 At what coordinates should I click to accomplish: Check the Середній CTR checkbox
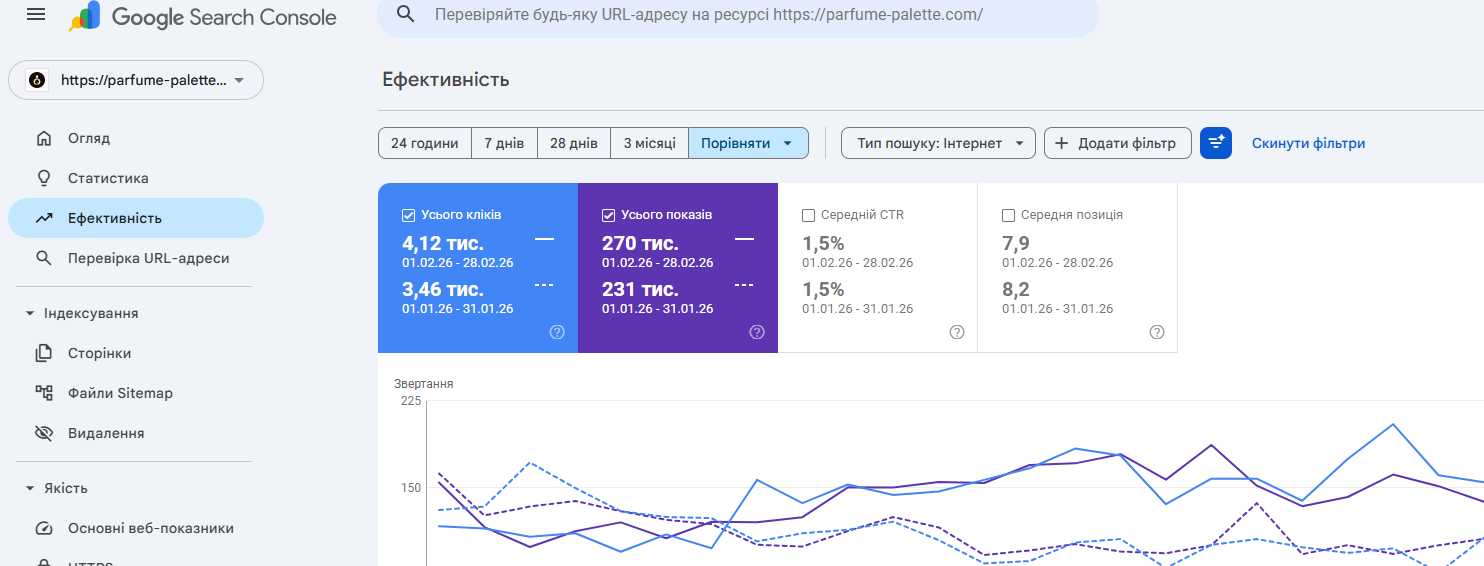808,215
